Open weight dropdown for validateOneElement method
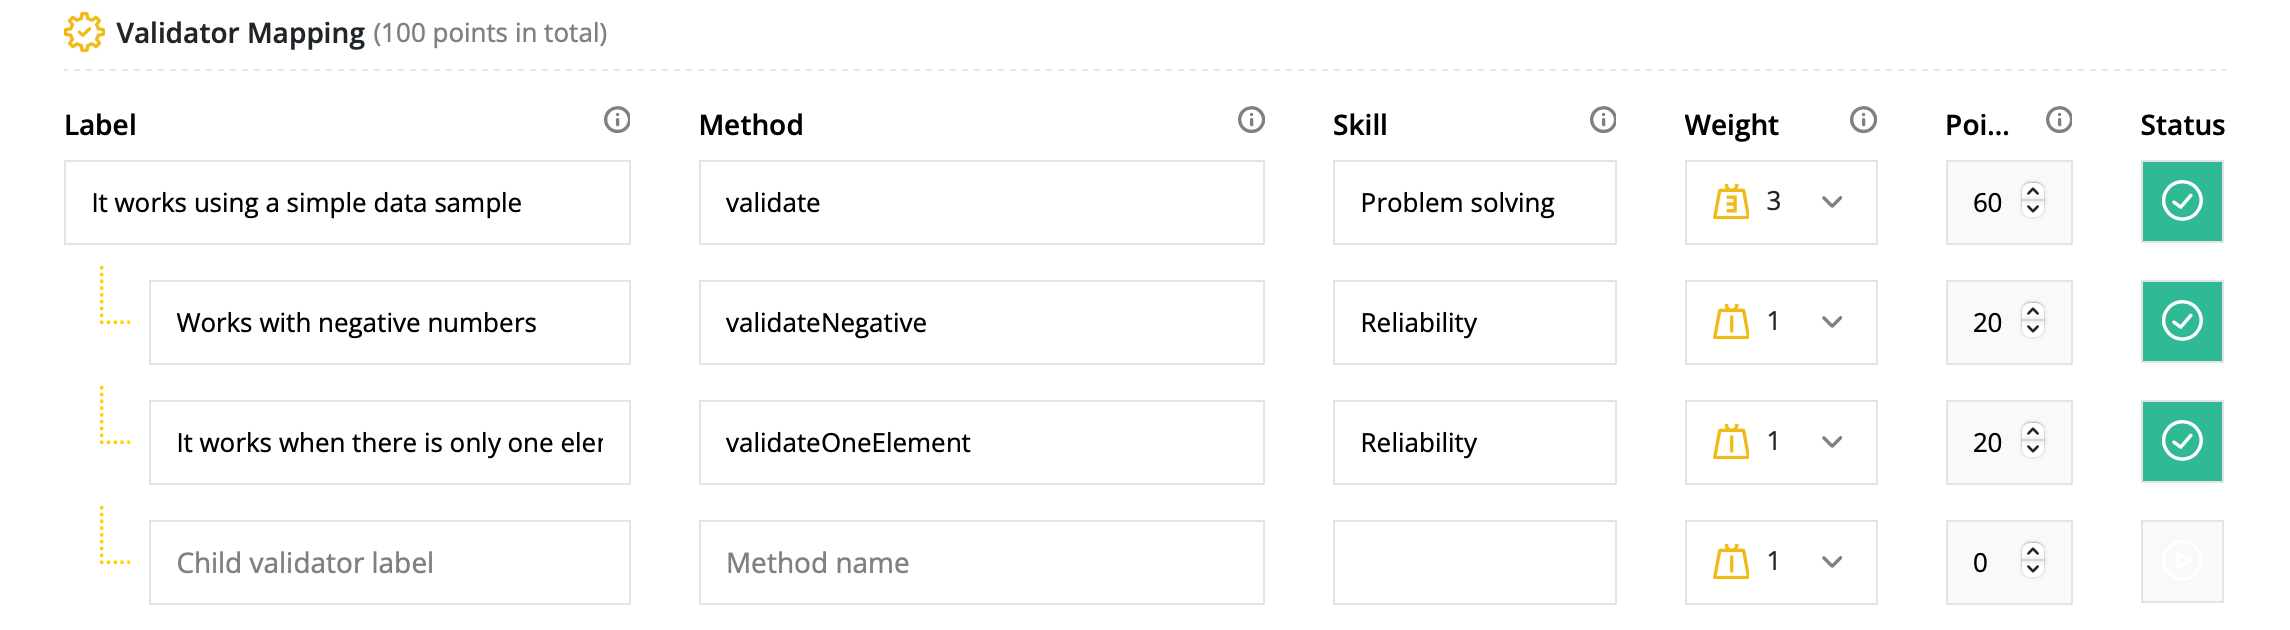The image size is (2290, 630). pyautogui.click(x=1832, y=442)
